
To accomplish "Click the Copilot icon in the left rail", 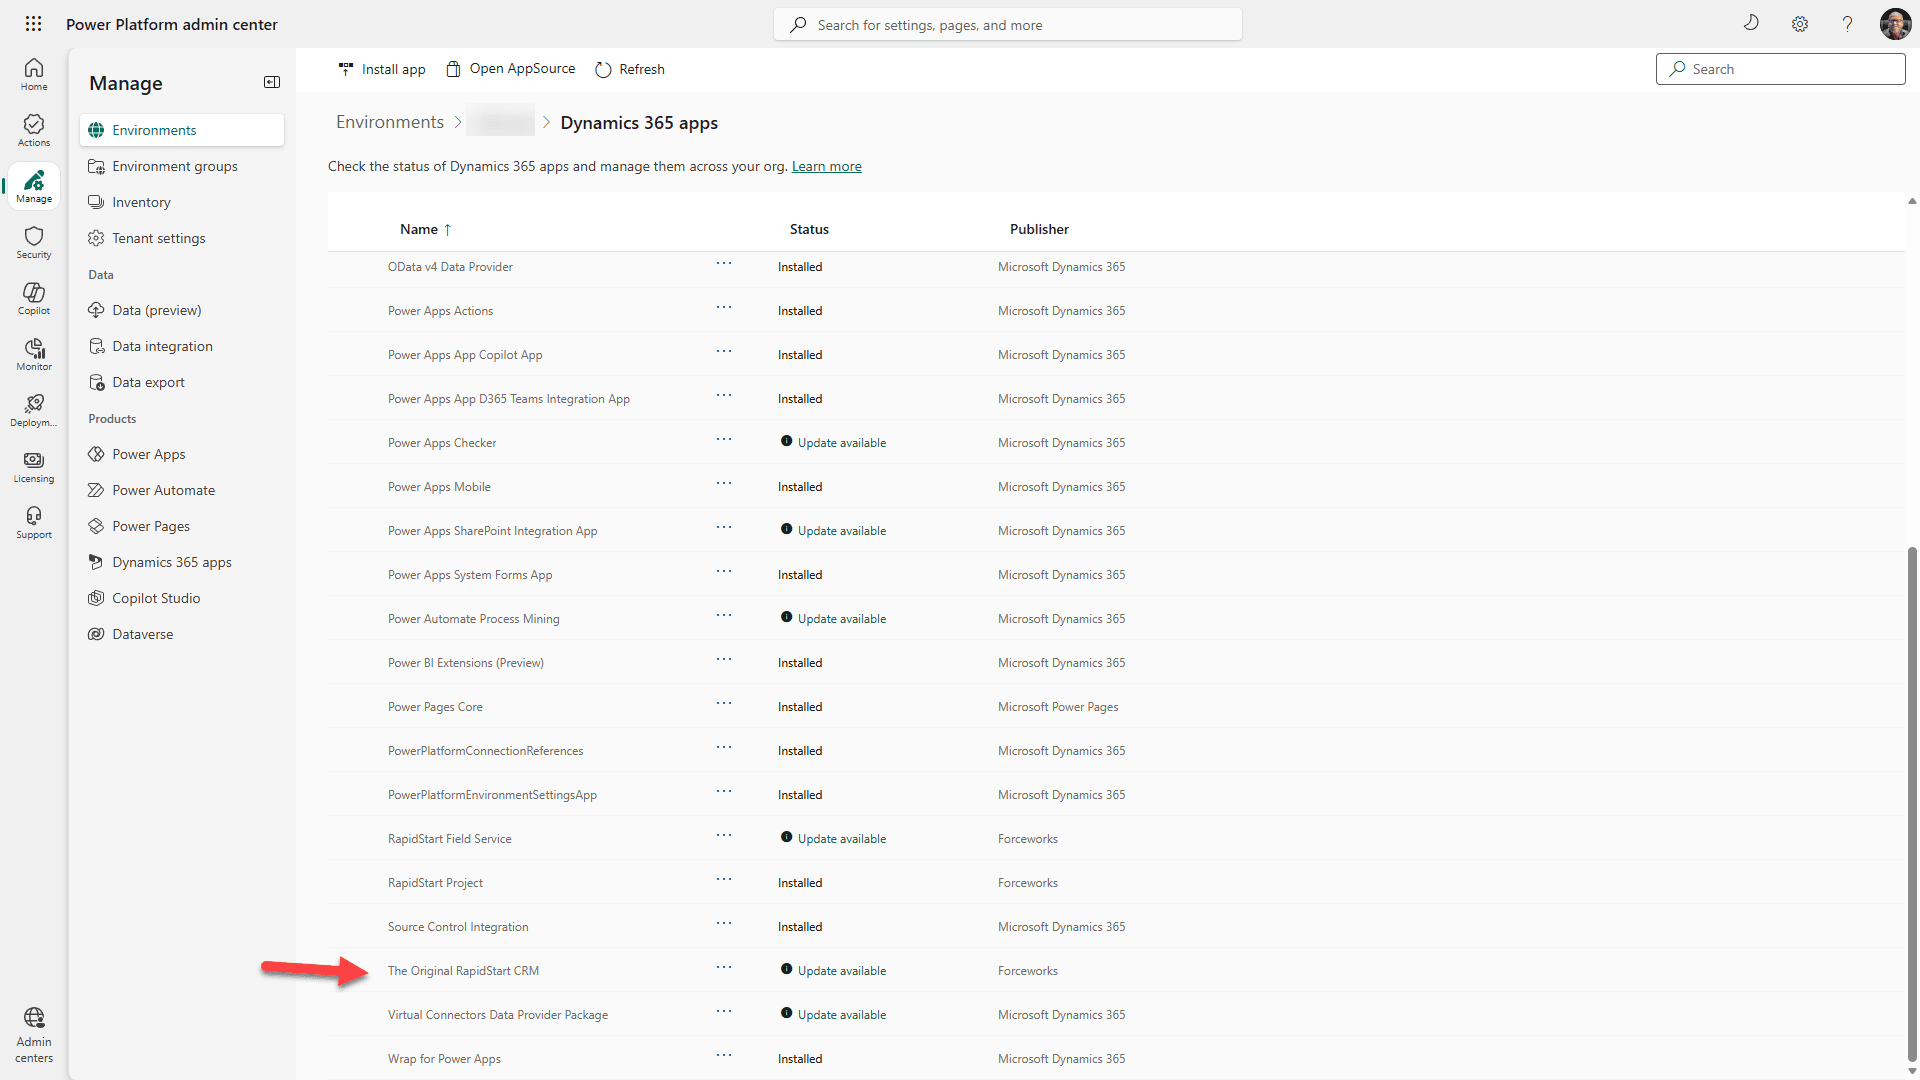I will click(34, 297).
